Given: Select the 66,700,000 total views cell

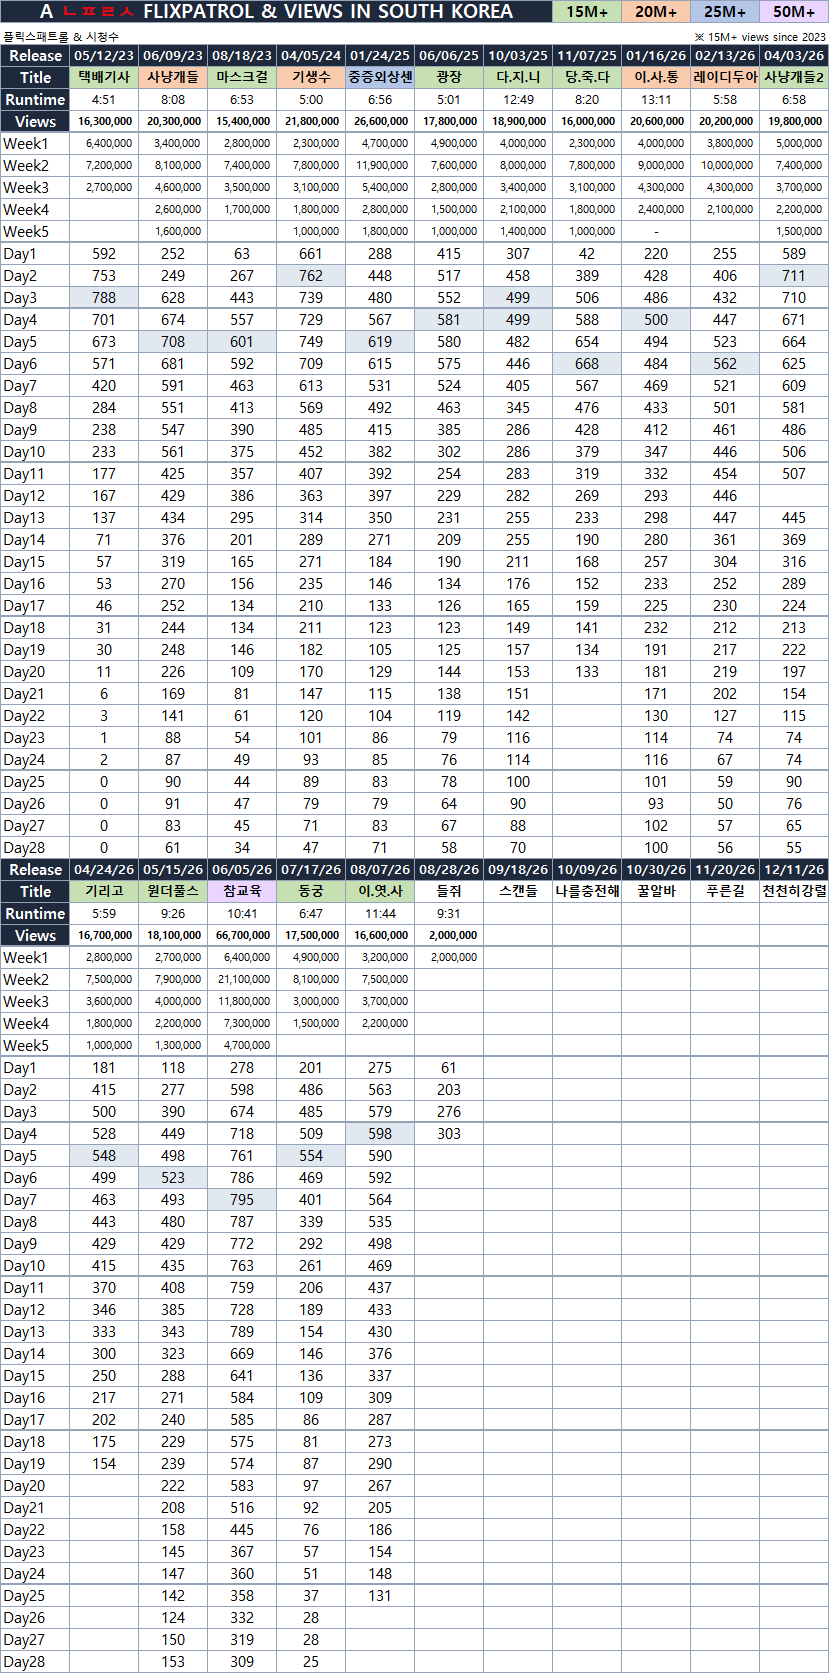Looking at the screenshot, I should [x=242, y=935].
